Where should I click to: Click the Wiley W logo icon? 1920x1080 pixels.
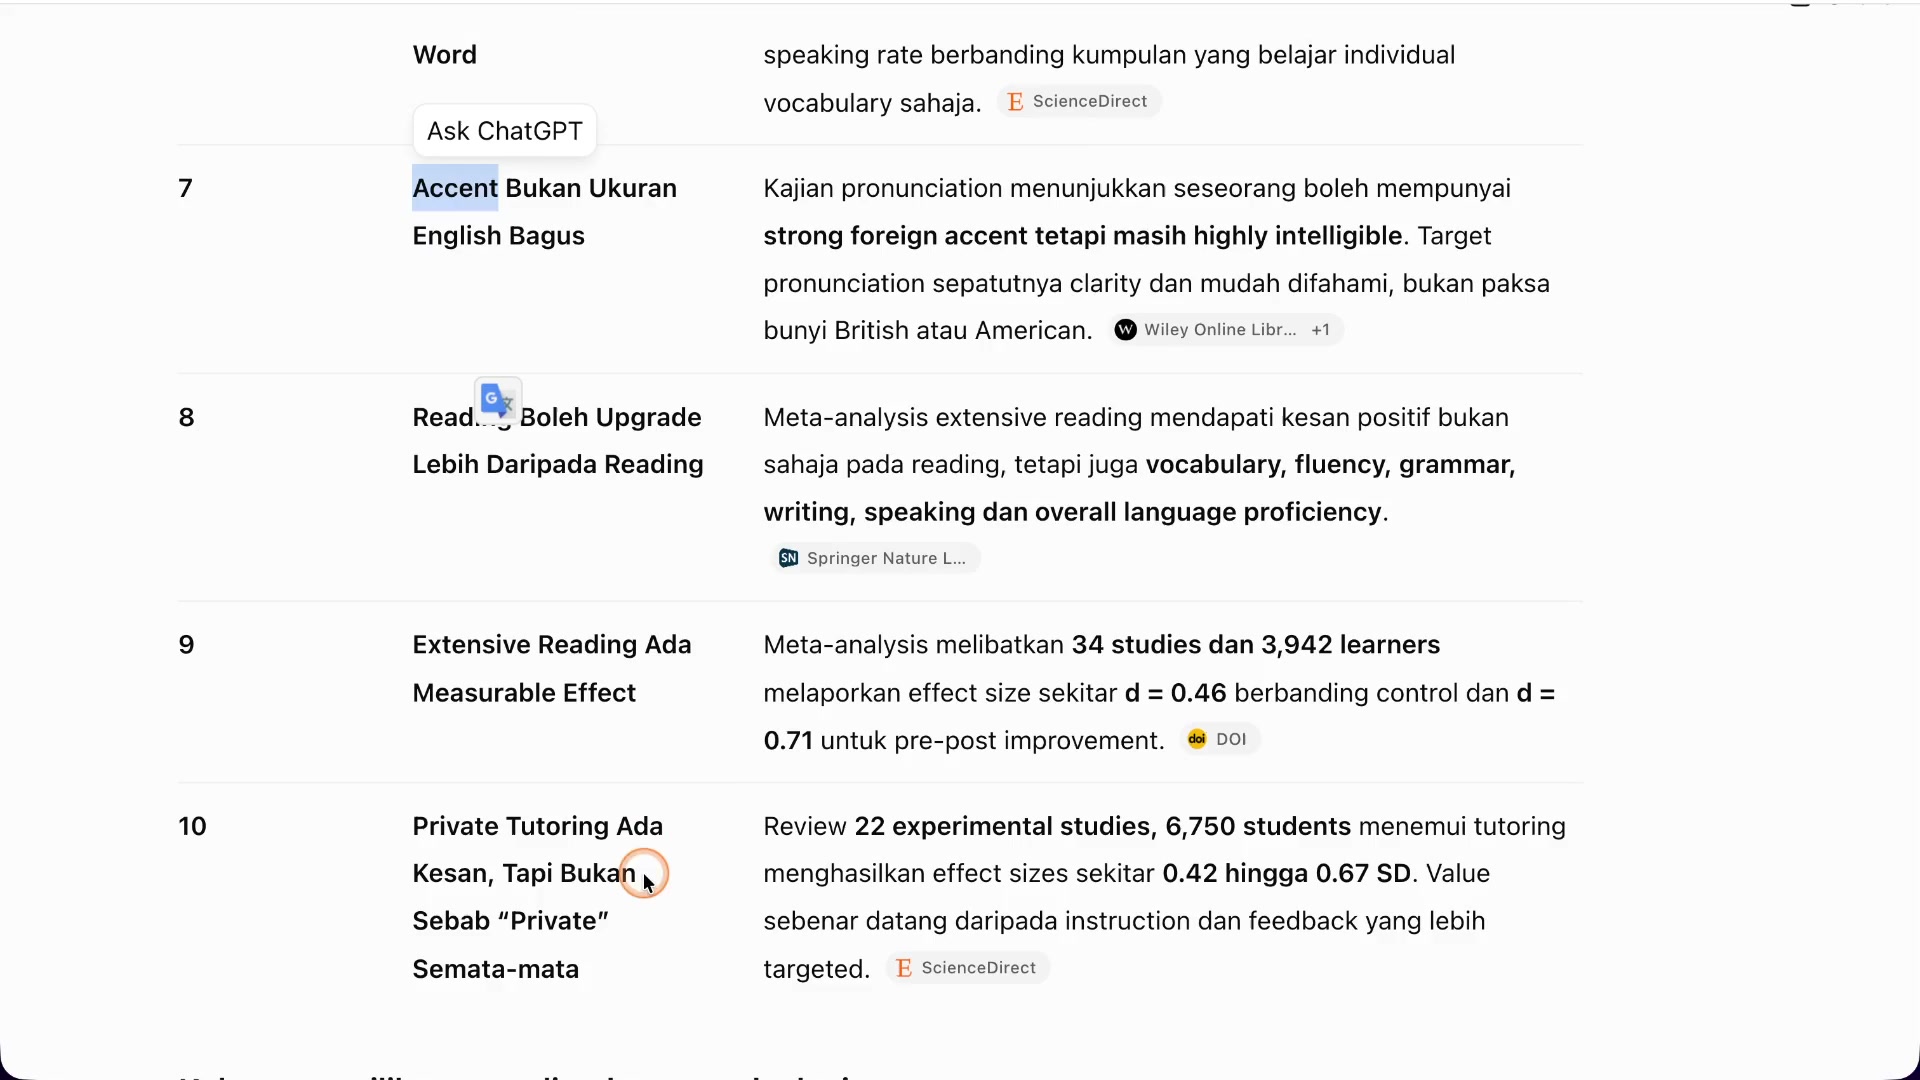1125,330
